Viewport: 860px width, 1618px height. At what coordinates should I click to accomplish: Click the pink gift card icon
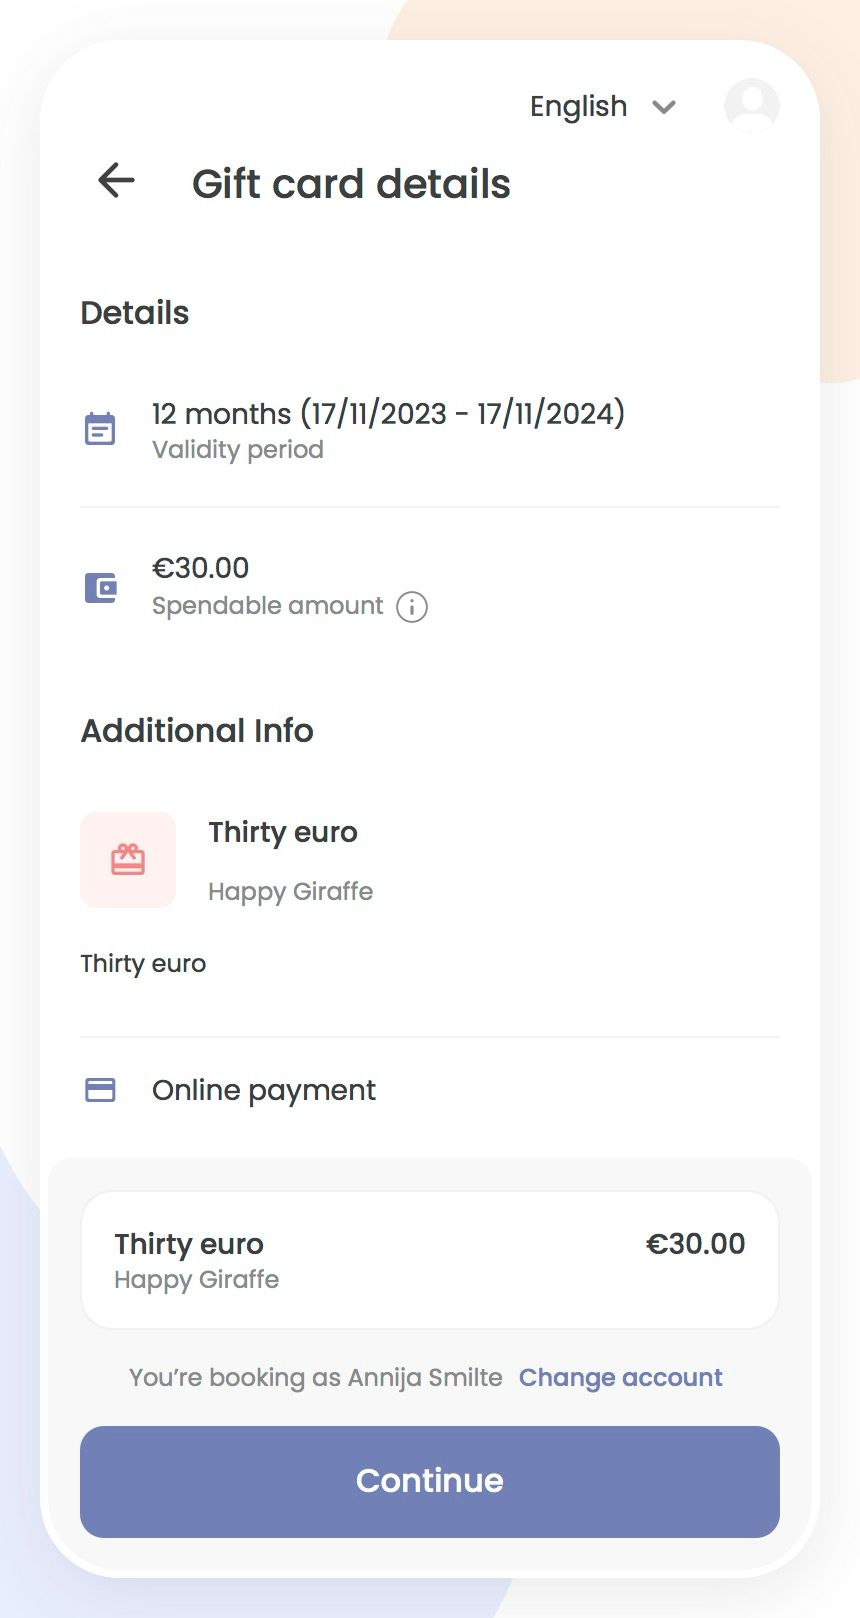point(128,860)
